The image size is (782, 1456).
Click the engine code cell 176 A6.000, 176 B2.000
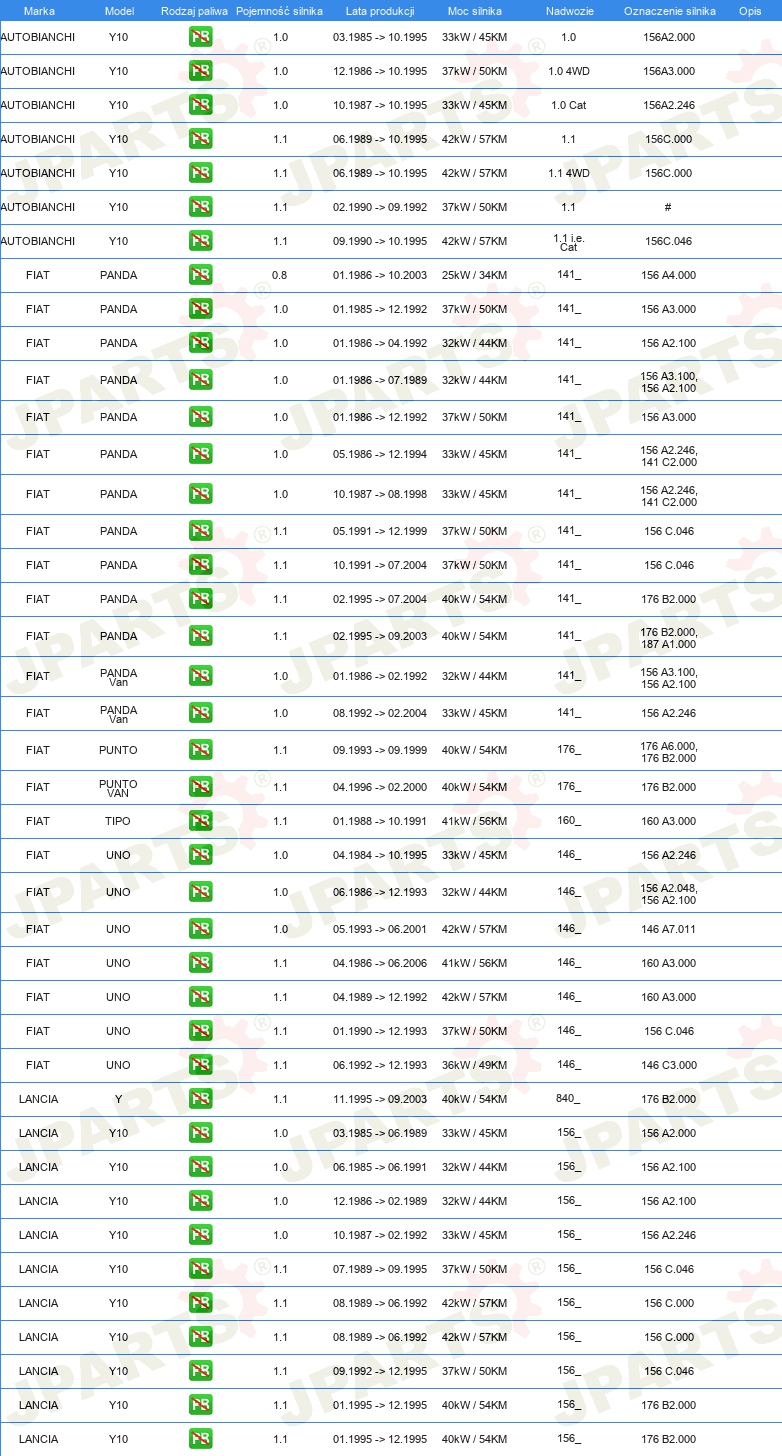[x=669, y=751]
